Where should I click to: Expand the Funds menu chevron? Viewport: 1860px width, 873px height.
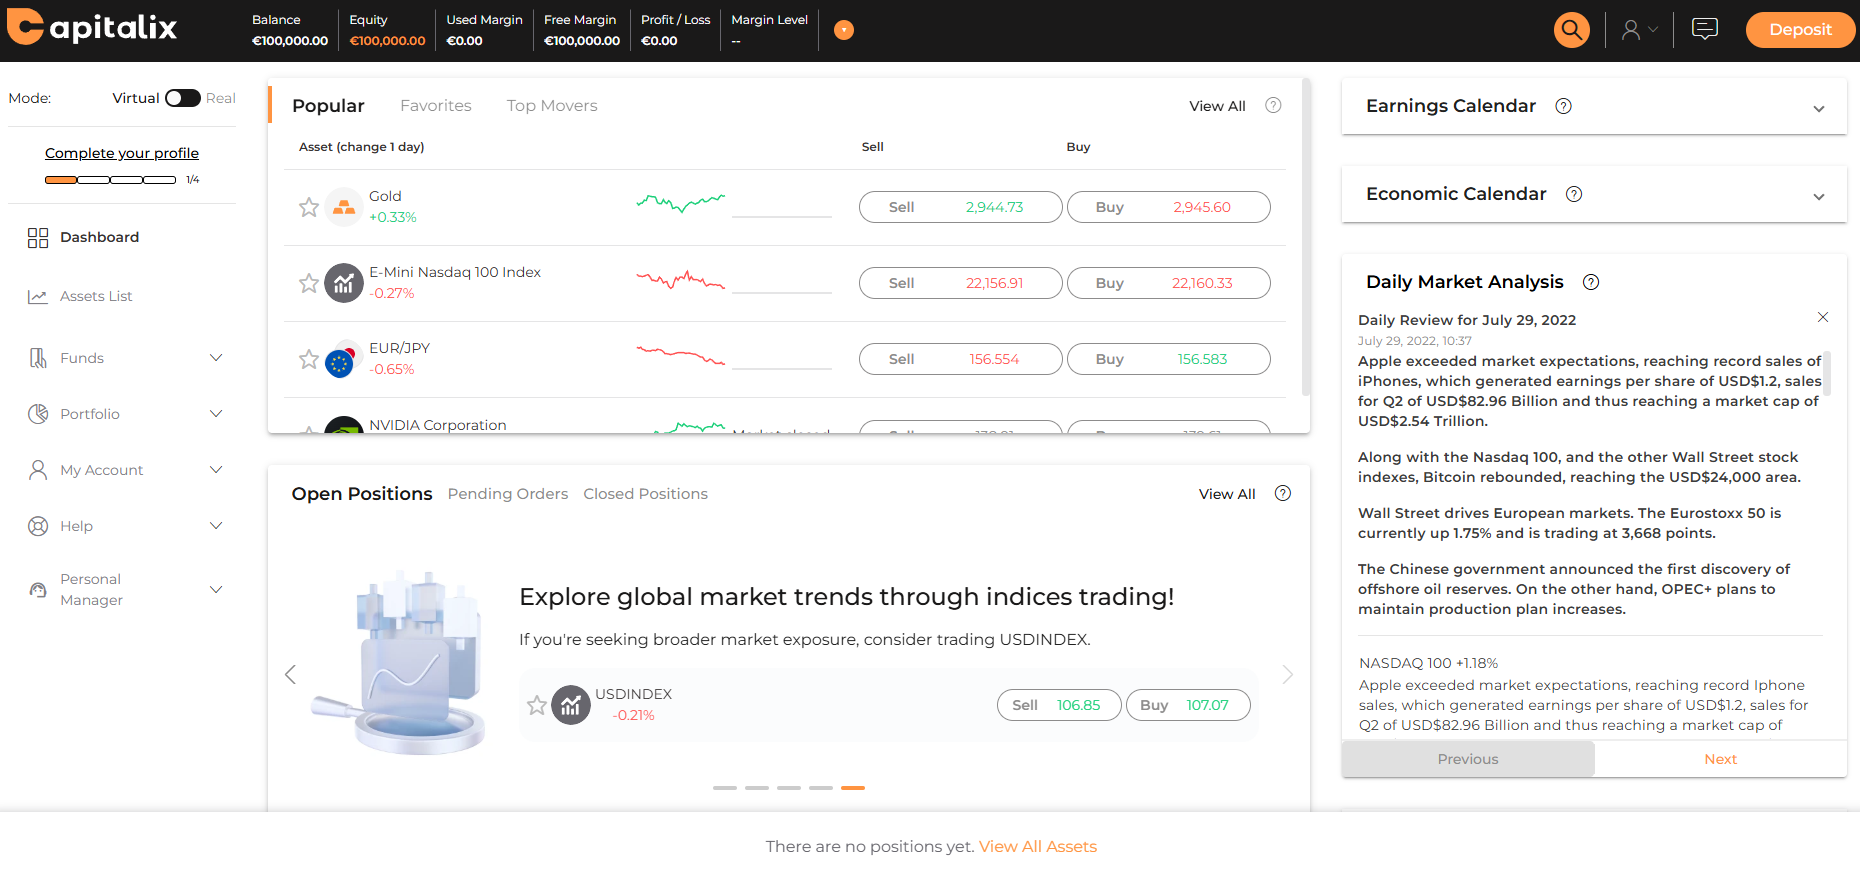coord(216,358)
